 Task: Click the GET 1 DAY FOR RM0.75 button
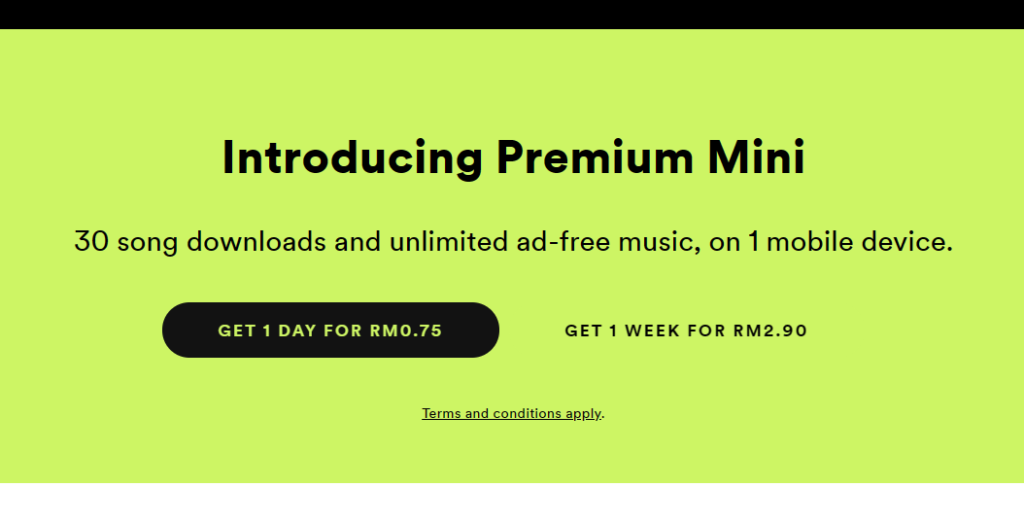(330, 330)
